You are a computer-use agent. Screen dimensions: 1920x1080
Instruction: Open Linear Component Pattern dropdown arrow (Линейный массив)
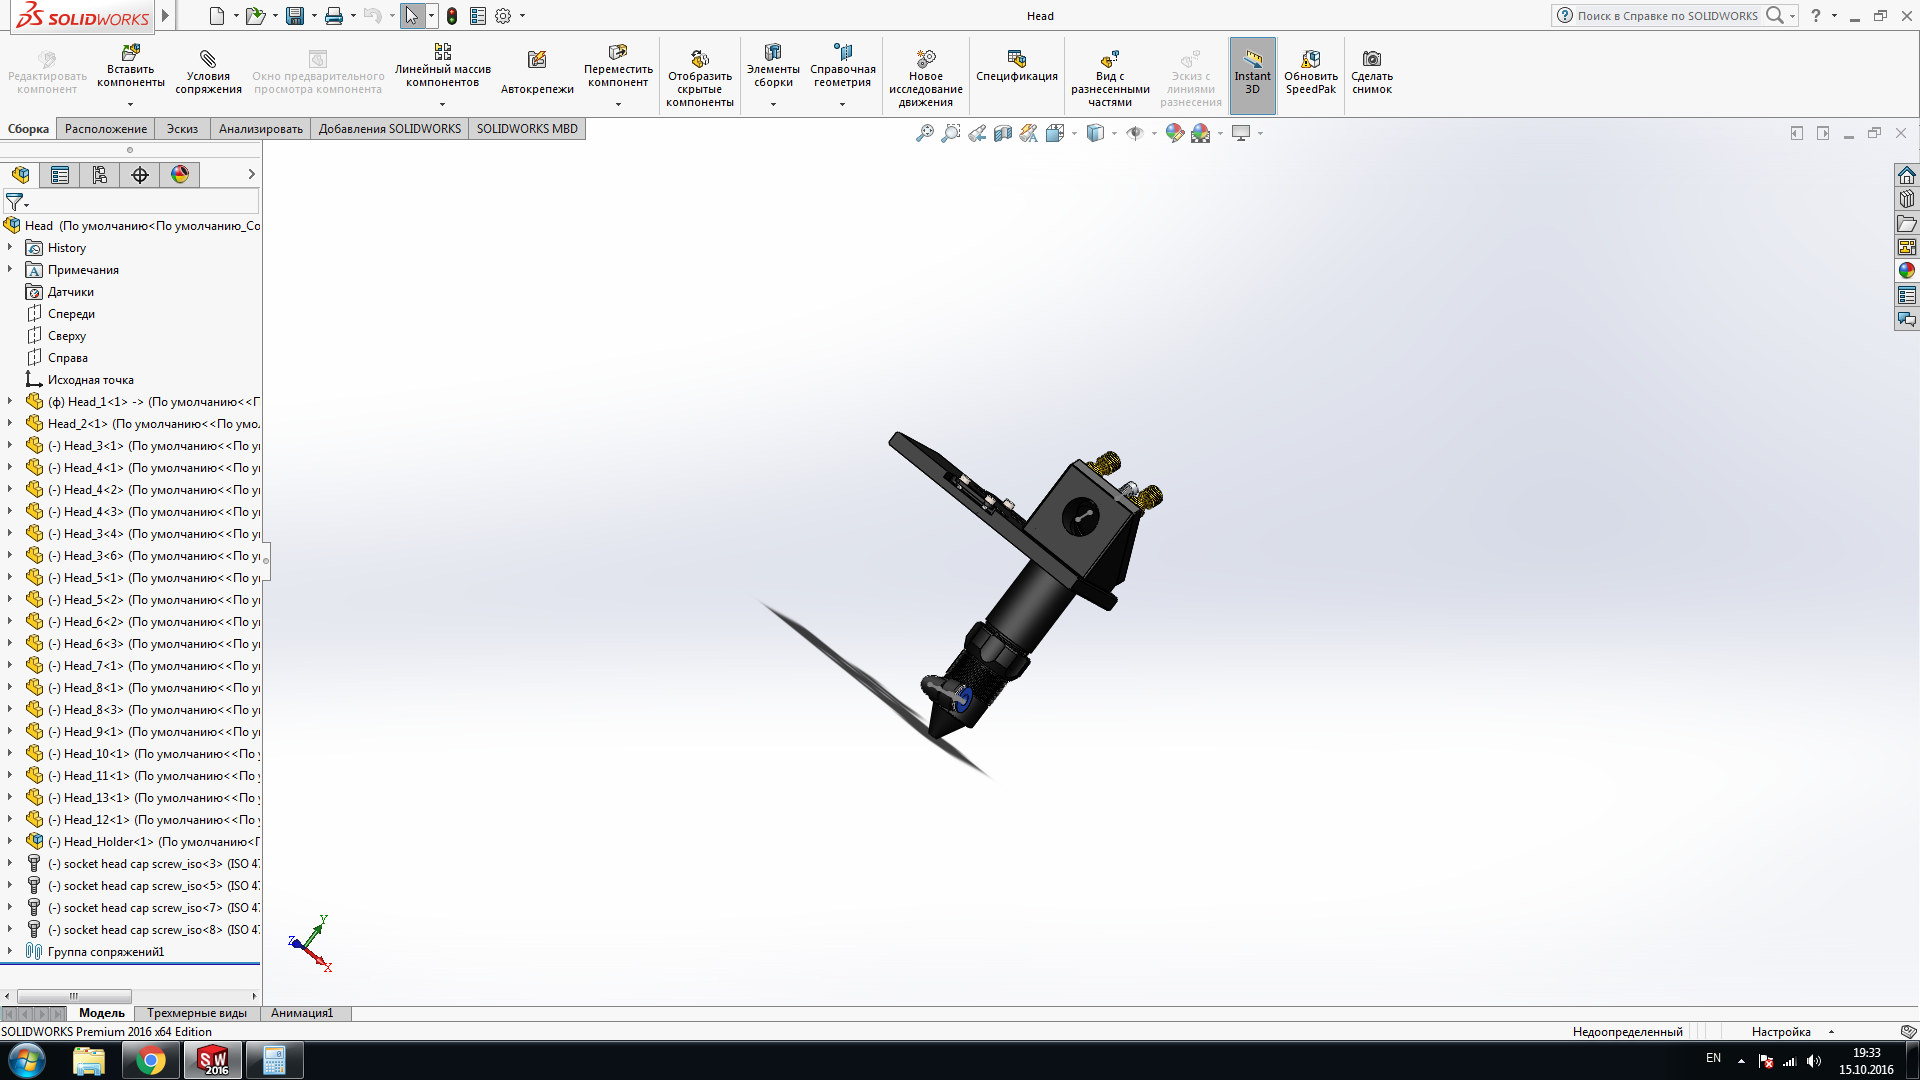(442, 104)
